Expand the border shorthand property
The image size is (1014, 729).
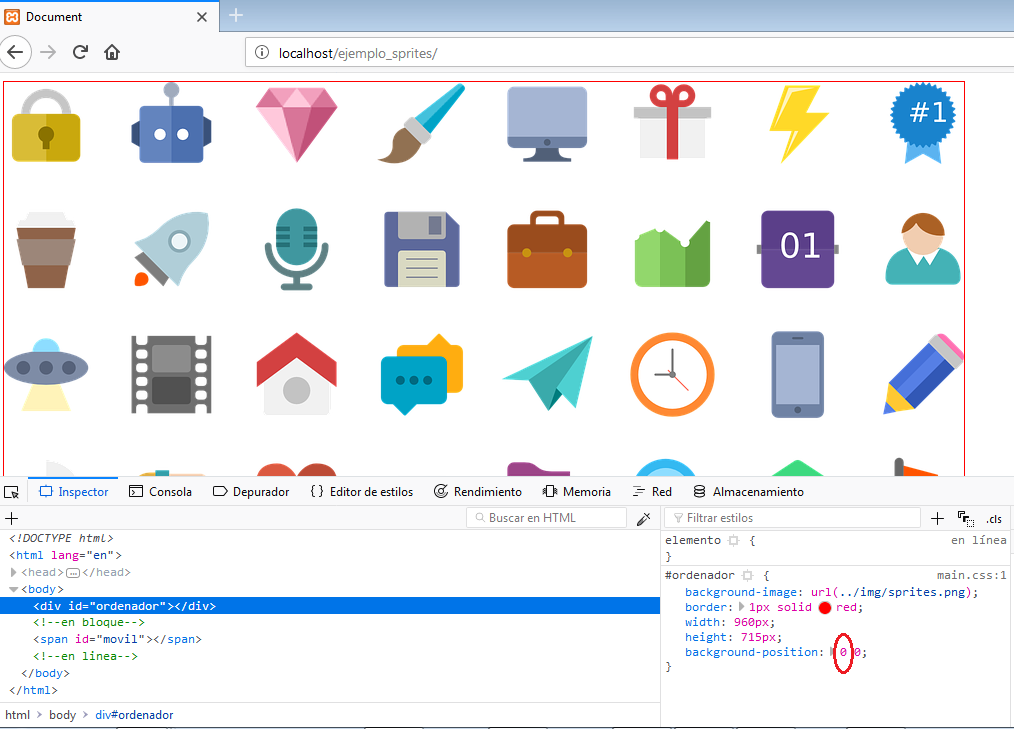click(x=741, y=607)
